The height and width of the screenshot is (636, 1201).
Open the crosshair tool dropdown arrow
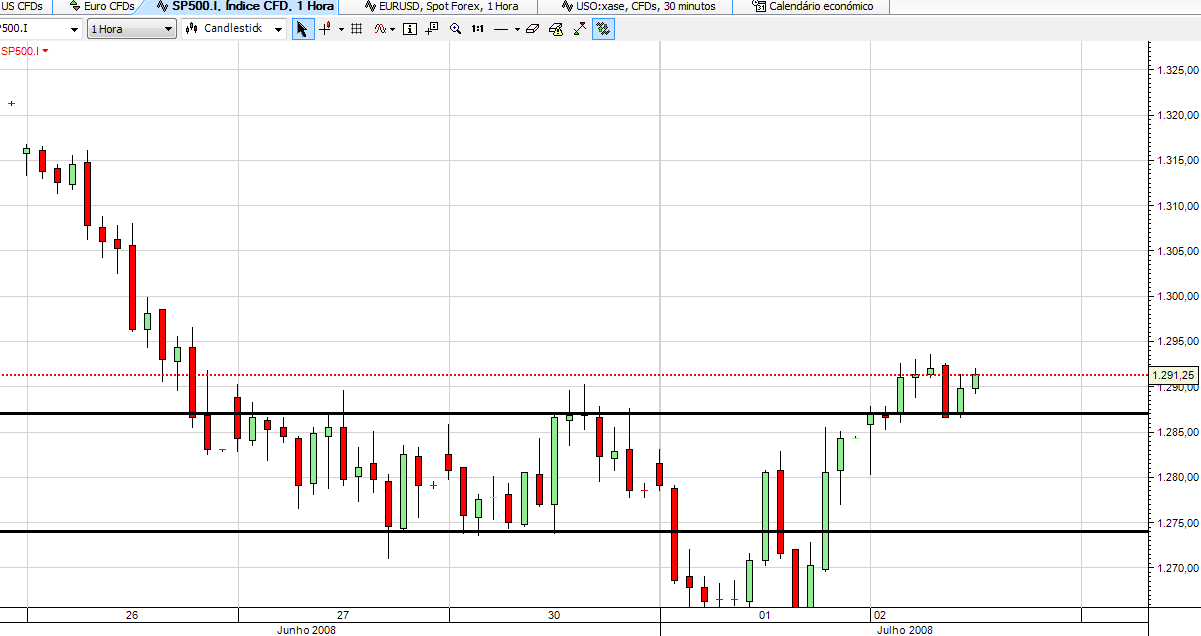(341, 29)
